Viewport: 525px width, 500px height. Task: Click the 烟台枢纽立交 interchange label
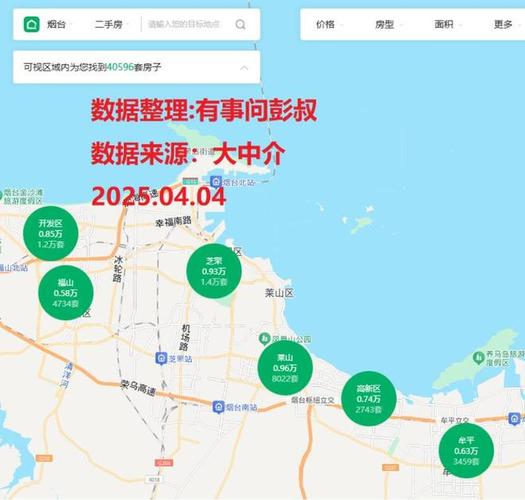tap(312, 400)
